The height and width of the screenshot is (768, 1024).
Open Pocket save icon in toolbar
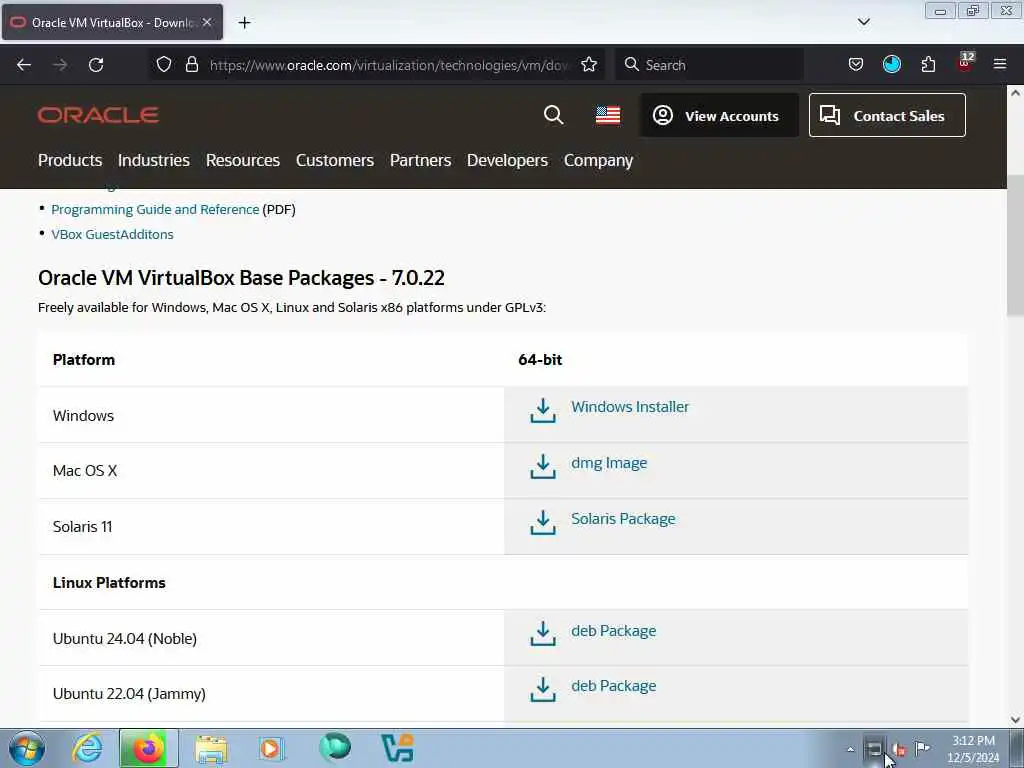856,65
